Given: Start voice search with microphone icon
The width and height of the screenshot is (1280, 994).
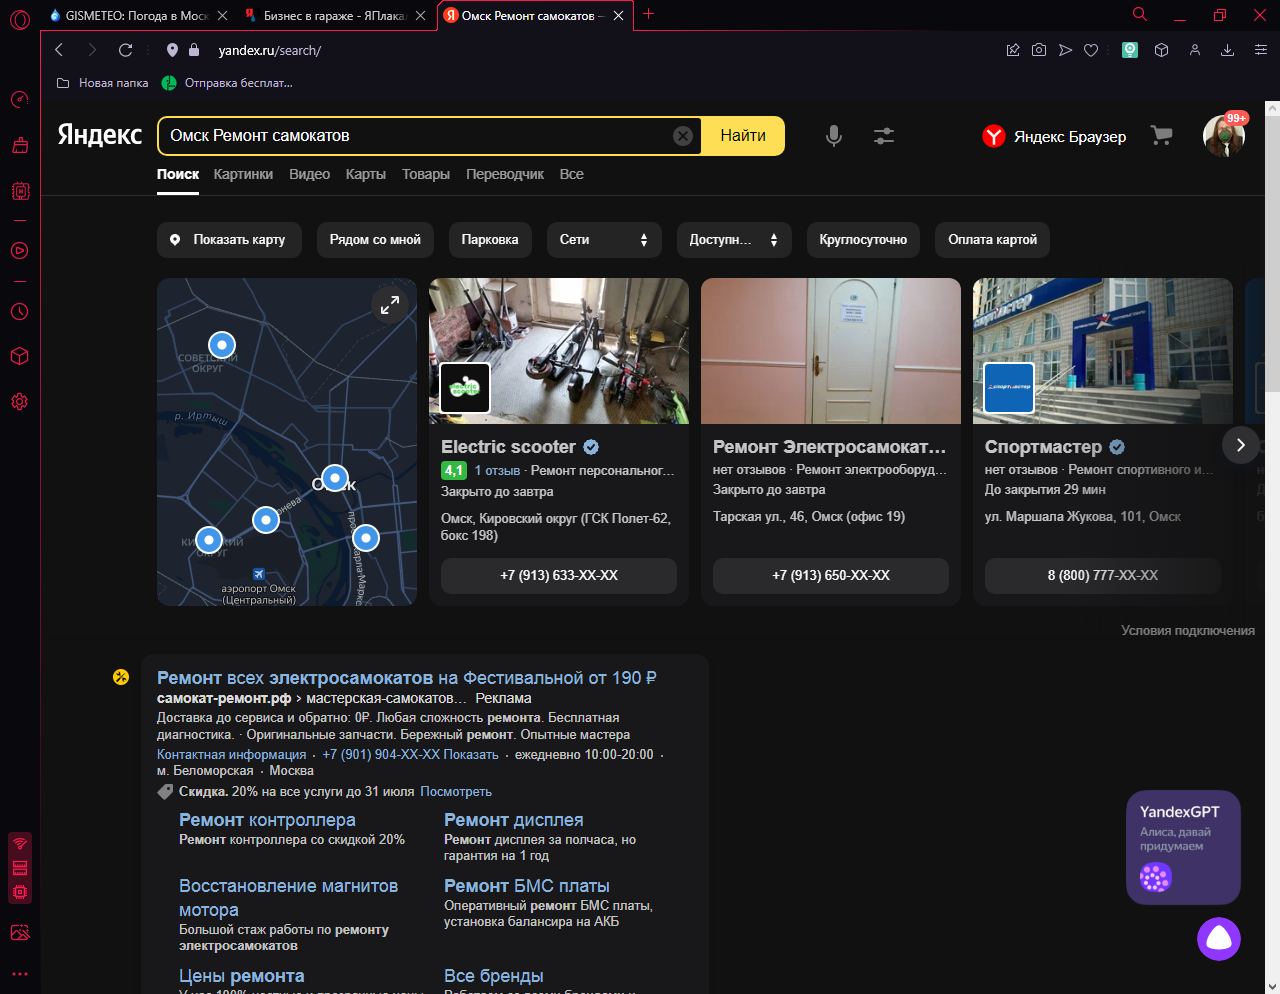Looking at the screenshot, I should click(833, 136).
